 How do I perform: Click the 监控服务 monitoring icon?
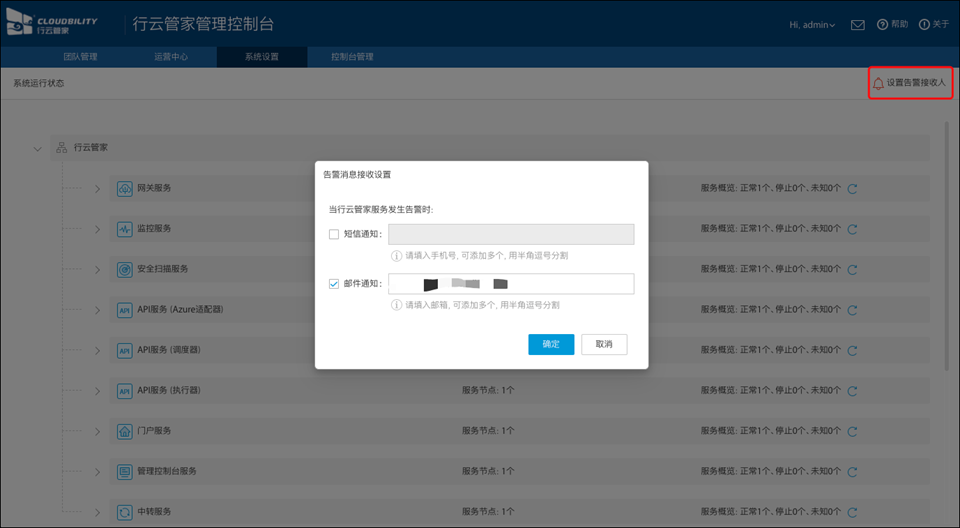[125, 229]
